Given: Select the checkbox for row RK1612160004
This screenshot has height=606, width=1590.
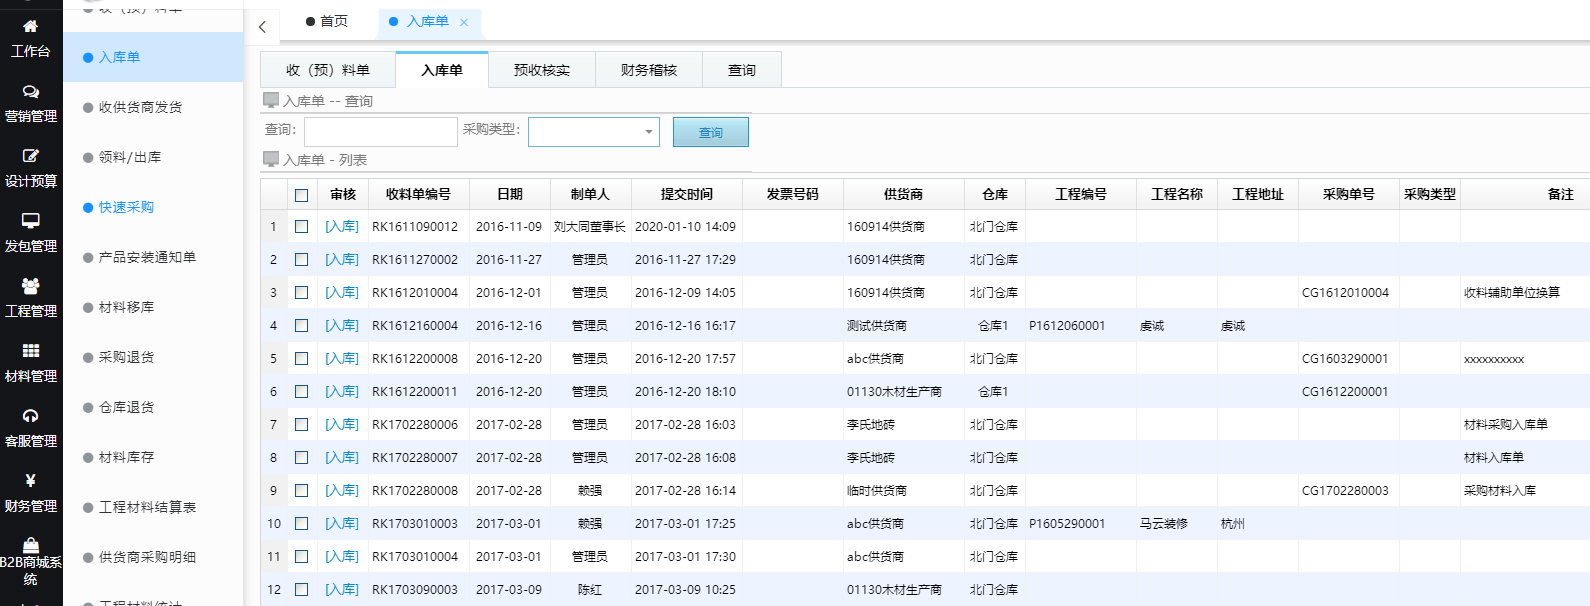Looking at the screenshot, I should [x=301, y=326].
